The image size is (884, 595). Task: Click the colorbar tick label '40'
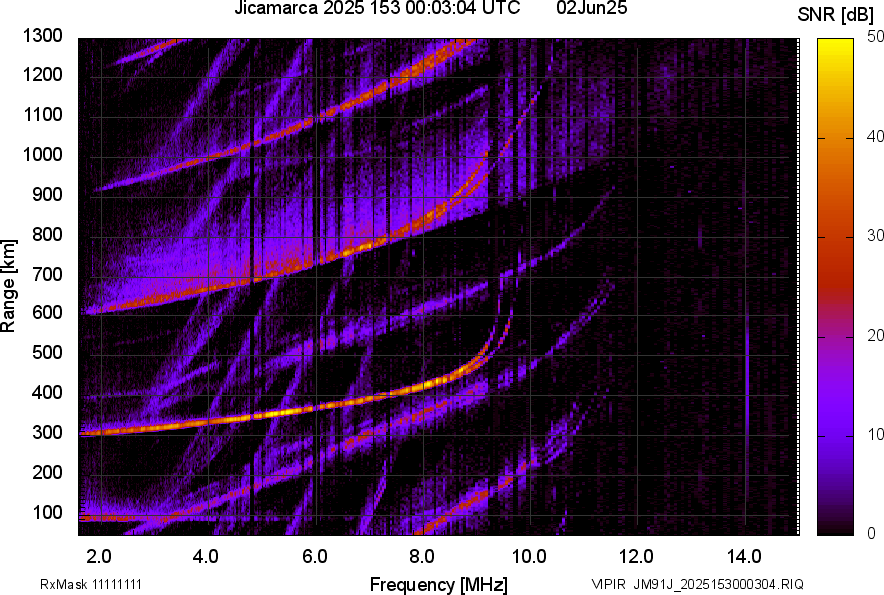(x=876, y=136)
